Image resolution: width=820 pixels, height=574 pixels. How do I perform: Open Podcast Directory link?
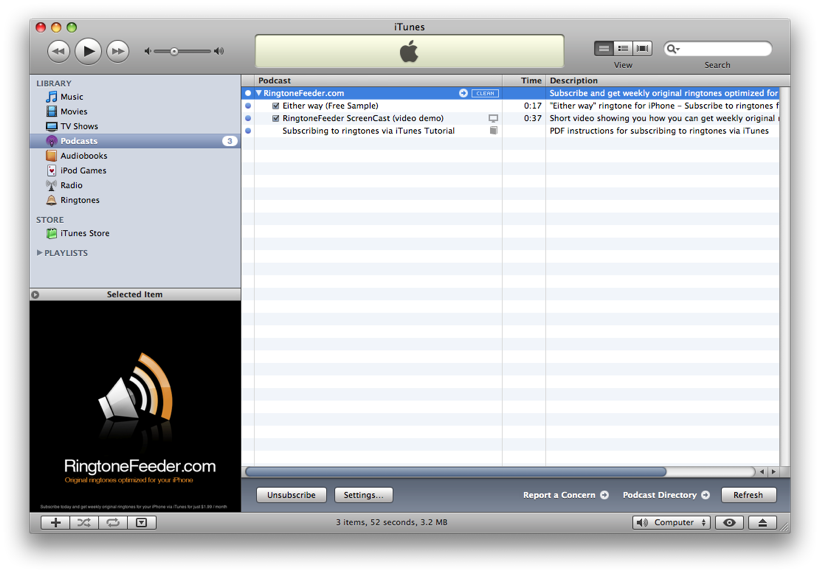click(x=666, y=495)
